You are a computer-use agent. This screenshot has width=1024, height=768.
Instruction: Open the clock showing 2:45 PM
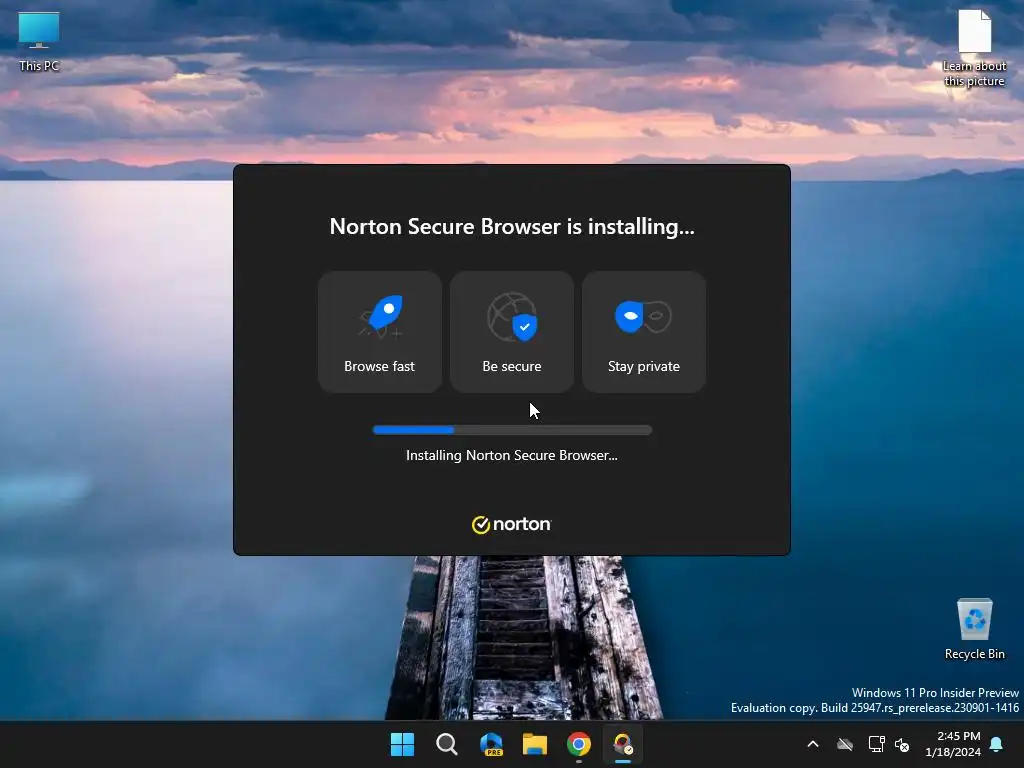[953, 744]
